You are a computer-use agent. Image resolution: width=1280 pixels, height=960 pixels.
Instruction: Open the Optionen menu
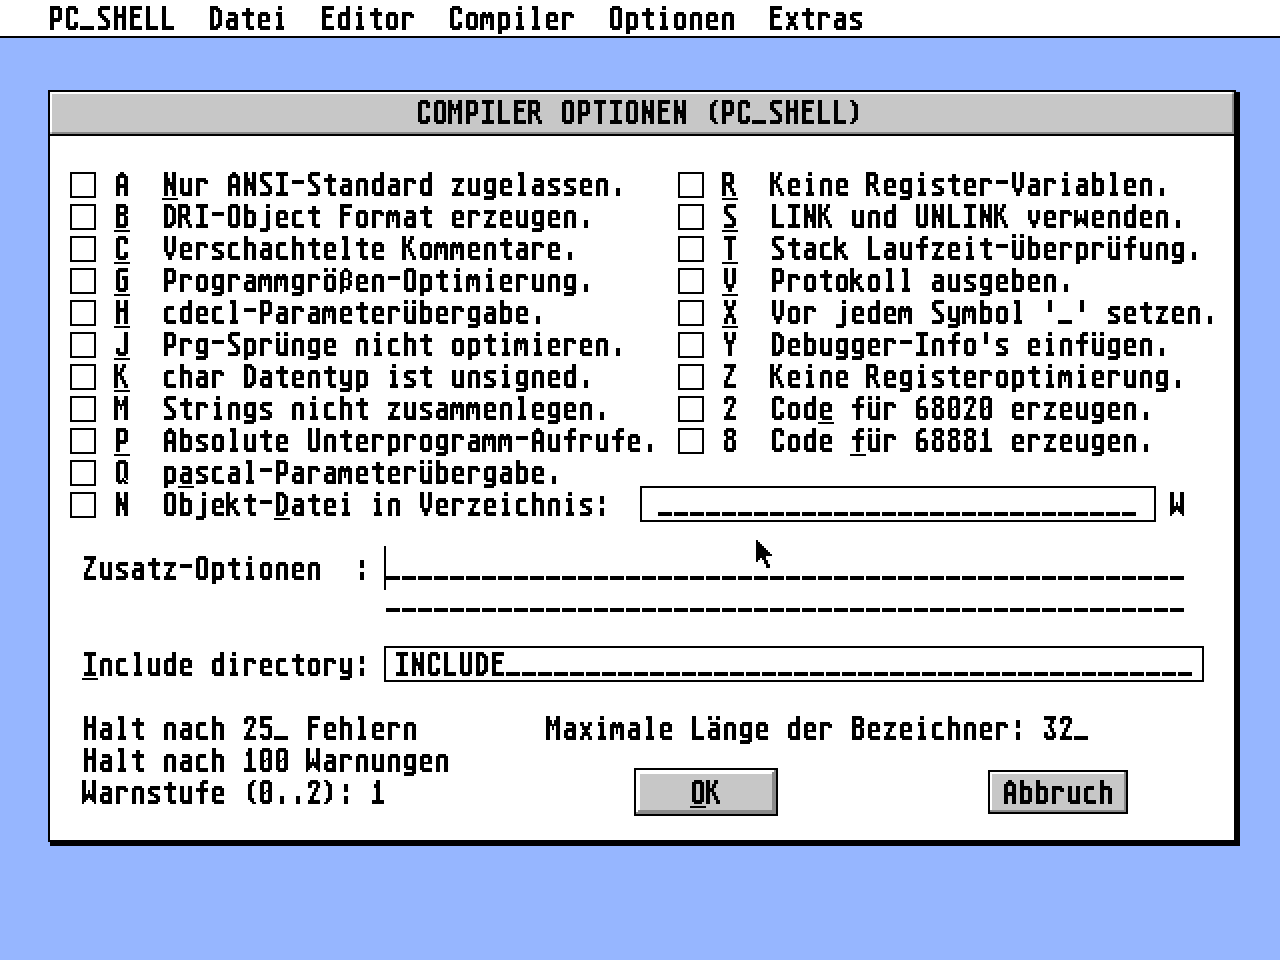click(x=671, y=17)
